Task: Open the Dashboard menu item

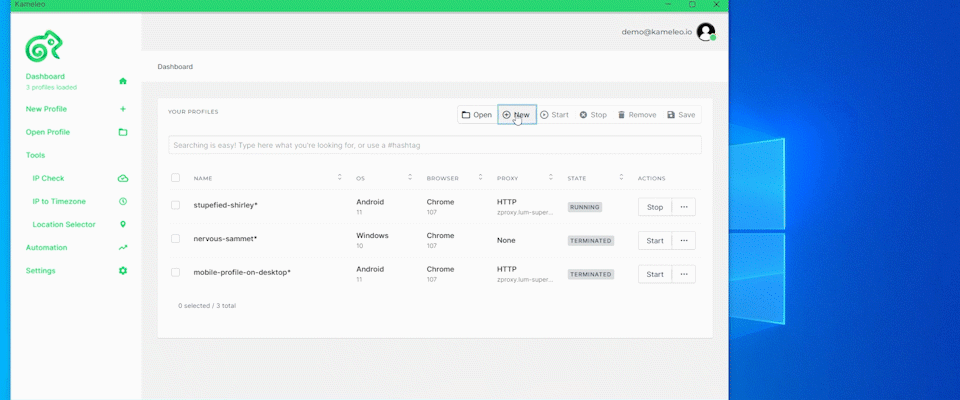Action: (45, 77)
